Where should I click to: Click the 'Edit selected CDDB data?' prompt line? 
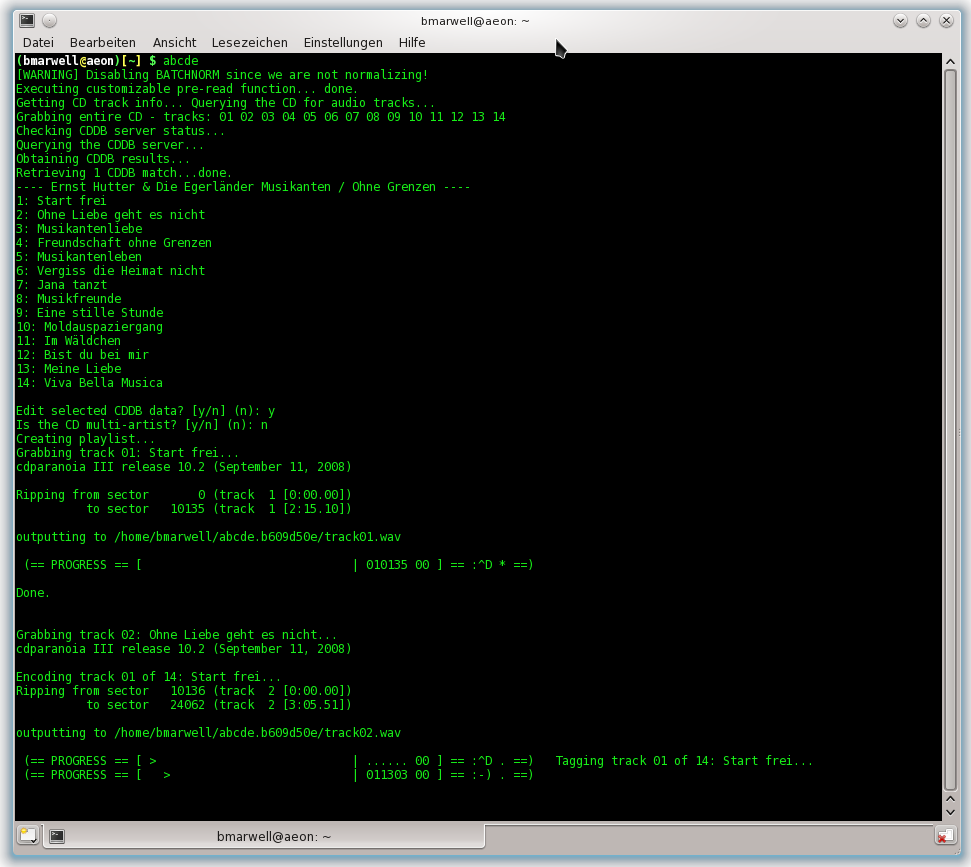point(146,411)
